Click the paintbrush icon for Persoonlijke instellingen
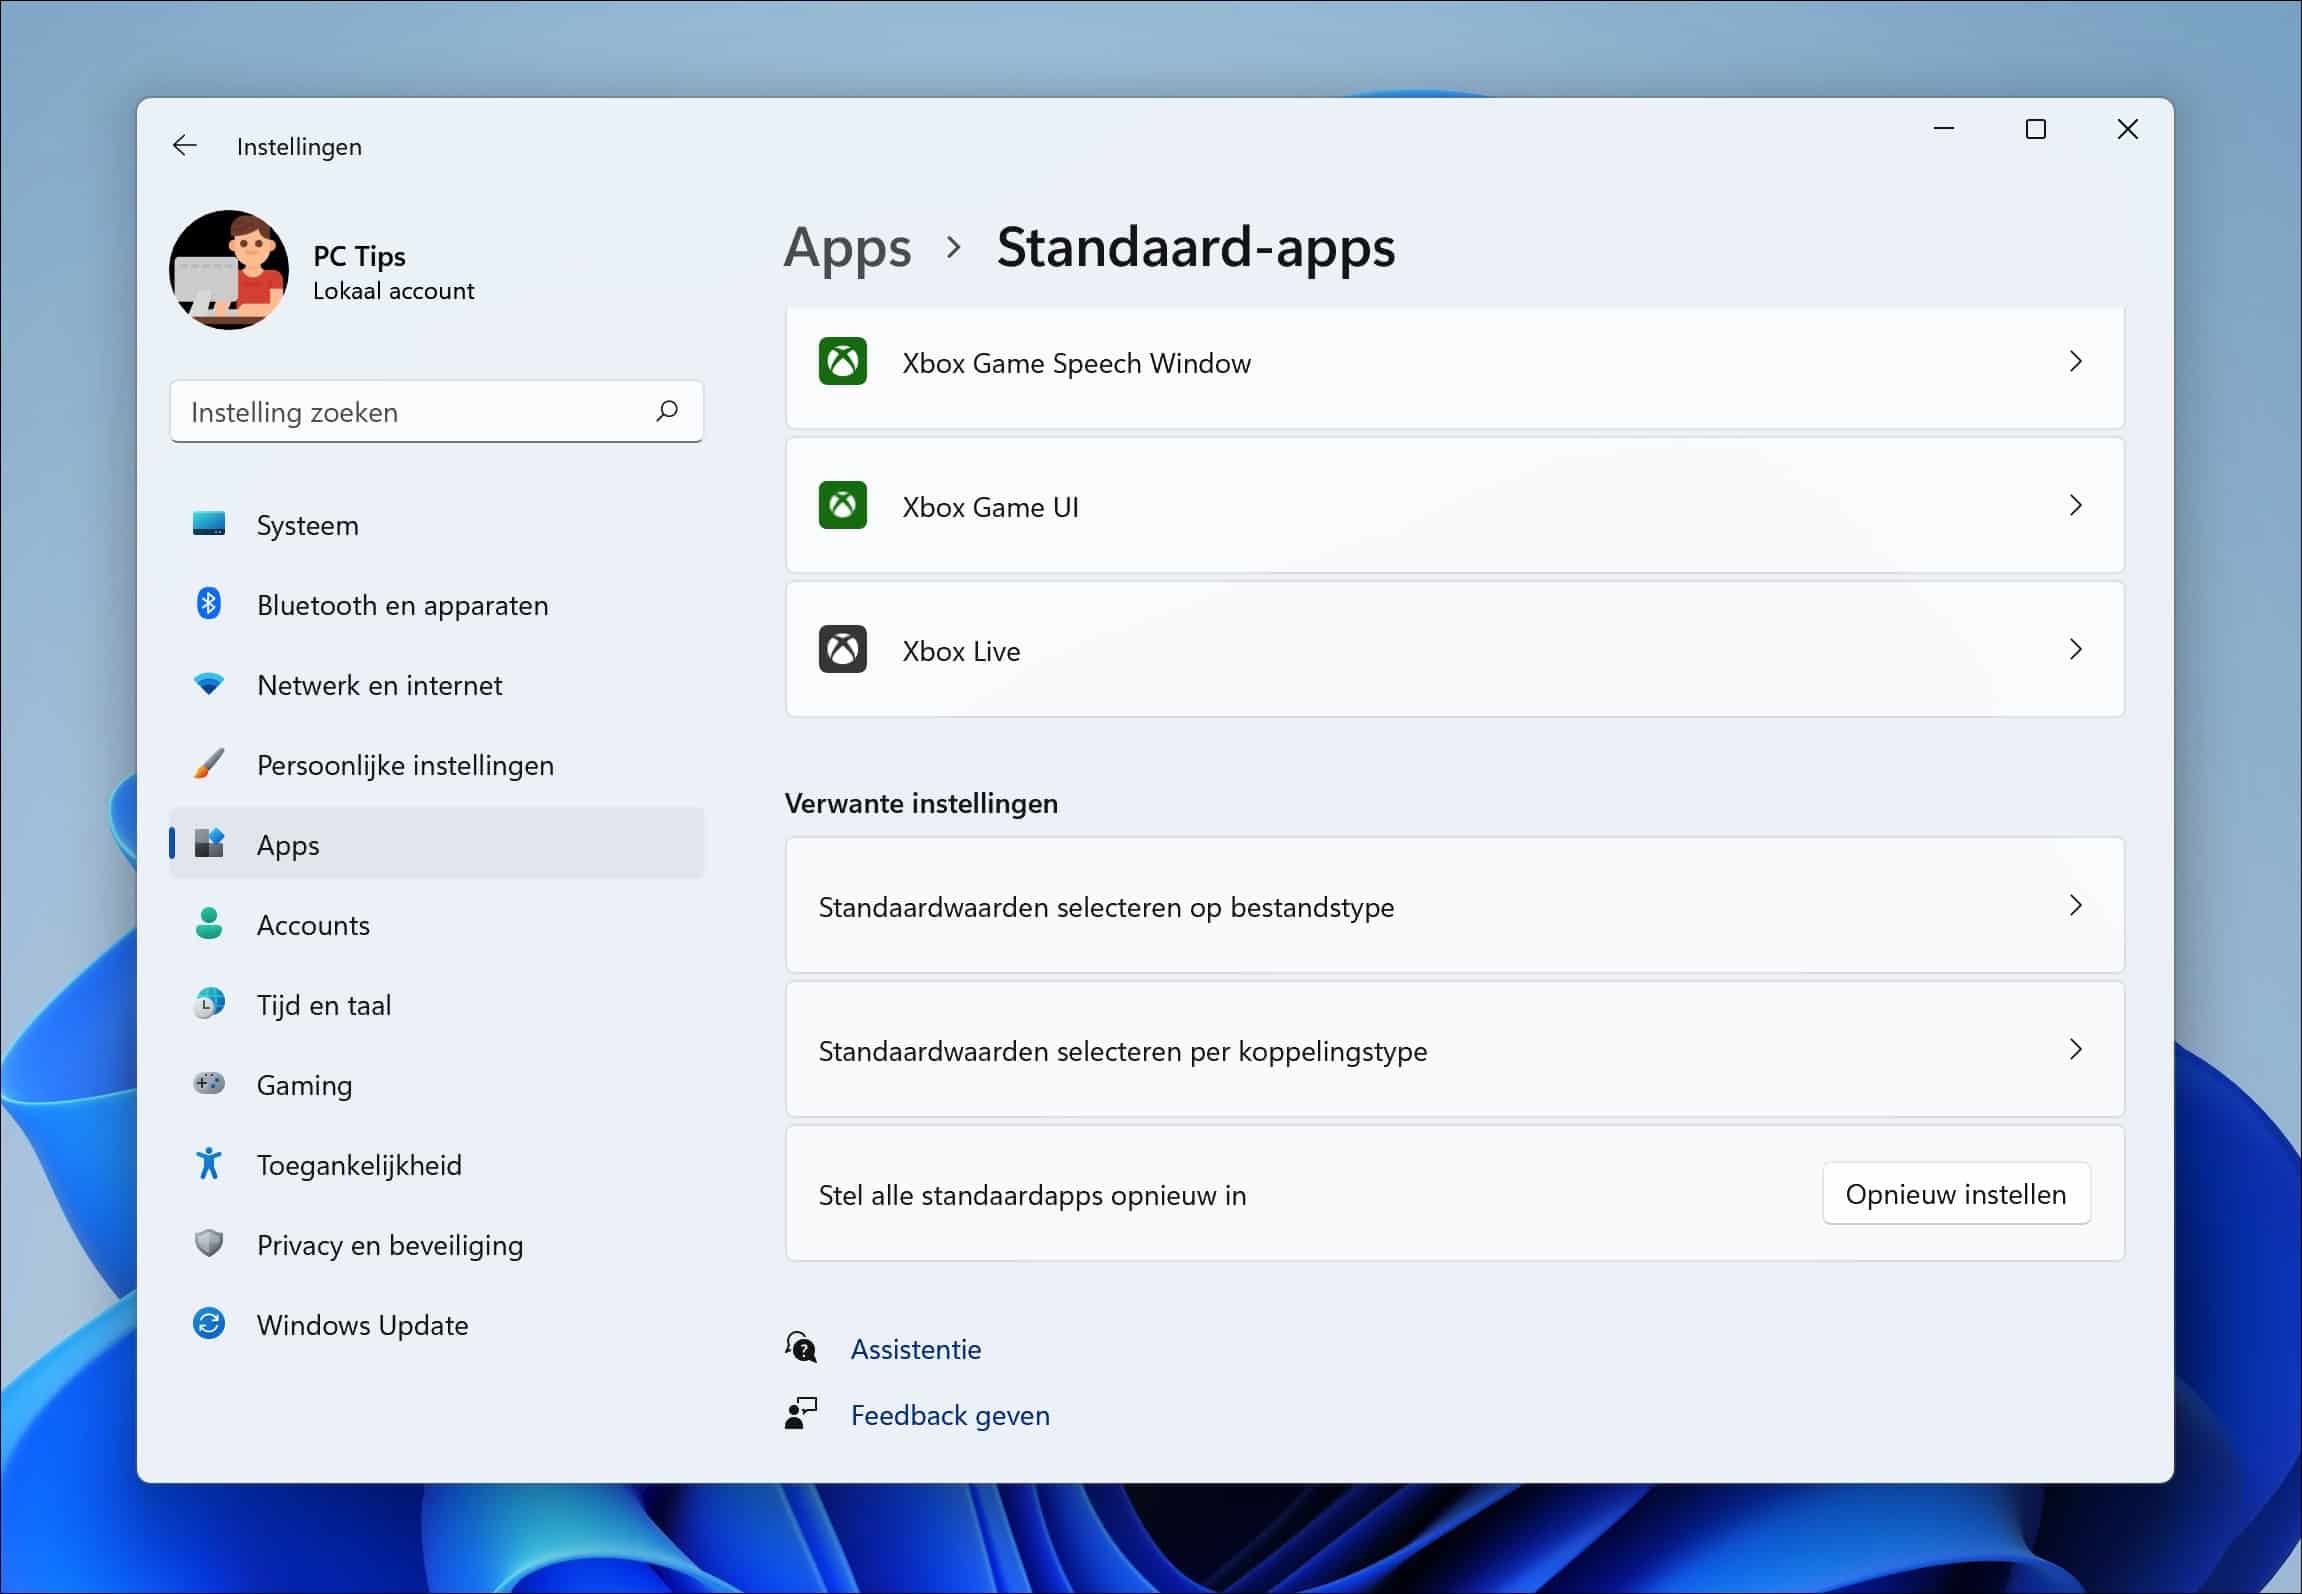 [210, 764]
